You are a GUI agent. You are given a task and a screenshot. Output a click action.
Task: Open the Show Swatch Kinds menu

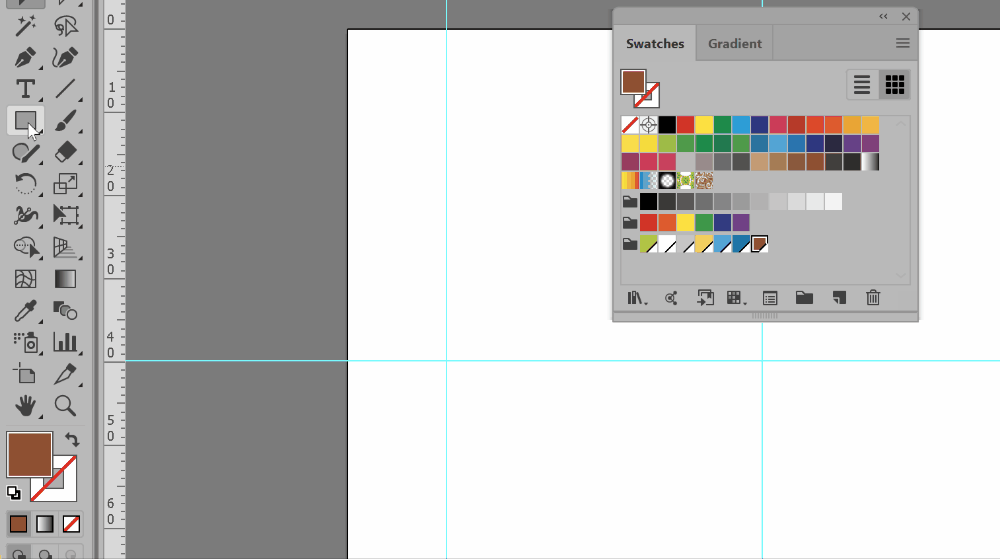[735, 298]
